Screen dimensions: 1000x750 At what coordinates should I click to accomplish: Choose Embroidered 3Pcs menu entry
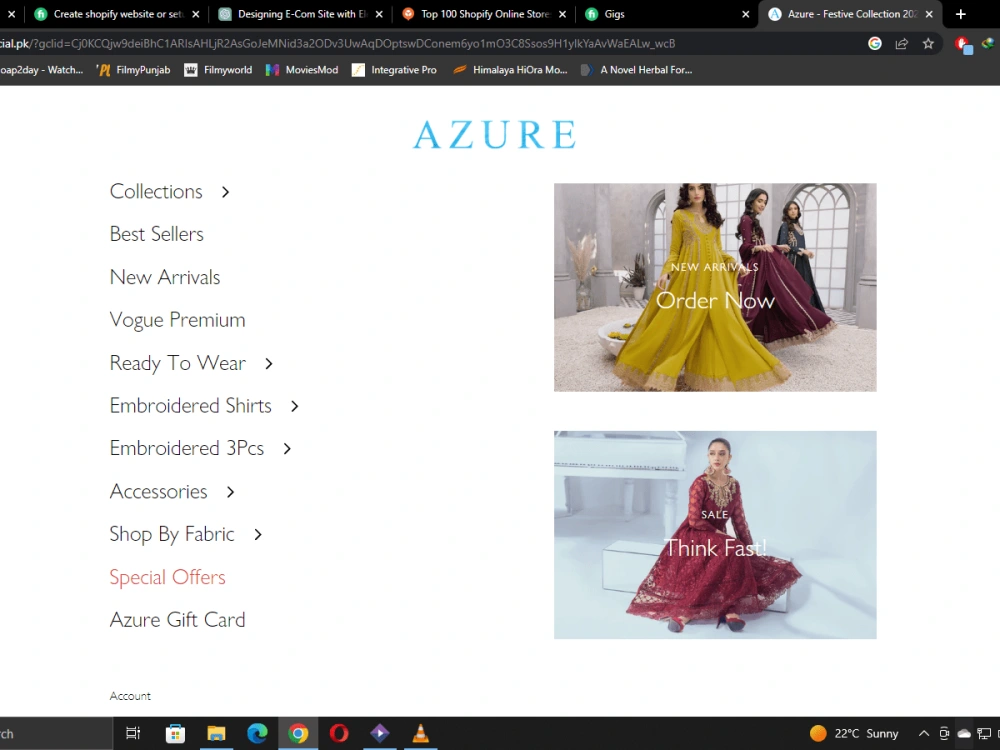pyautogui.click(x=187, y=448)
